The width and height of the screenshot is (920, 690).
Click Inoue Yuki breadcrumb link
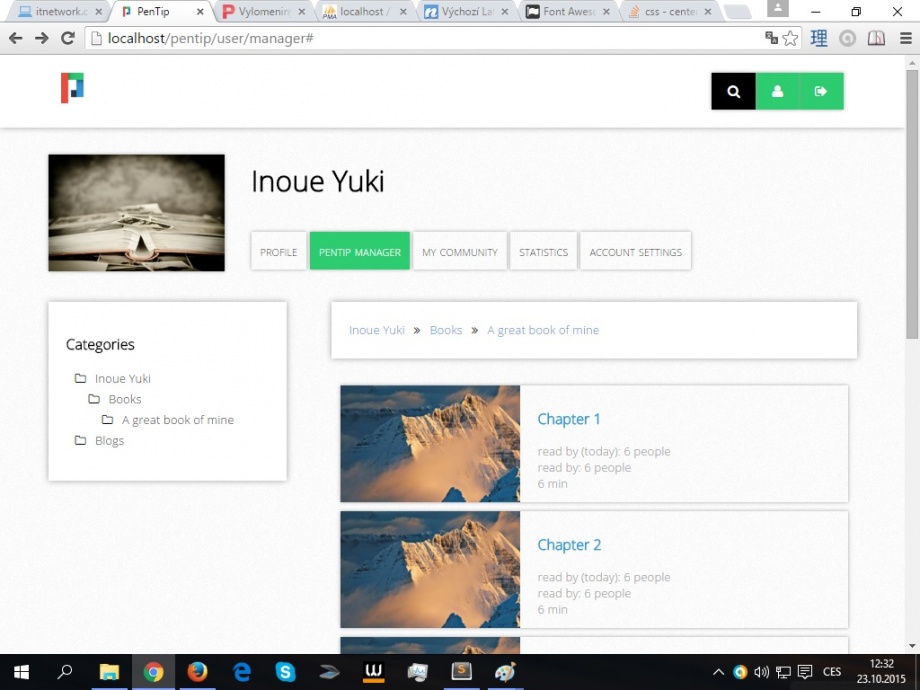377,330
